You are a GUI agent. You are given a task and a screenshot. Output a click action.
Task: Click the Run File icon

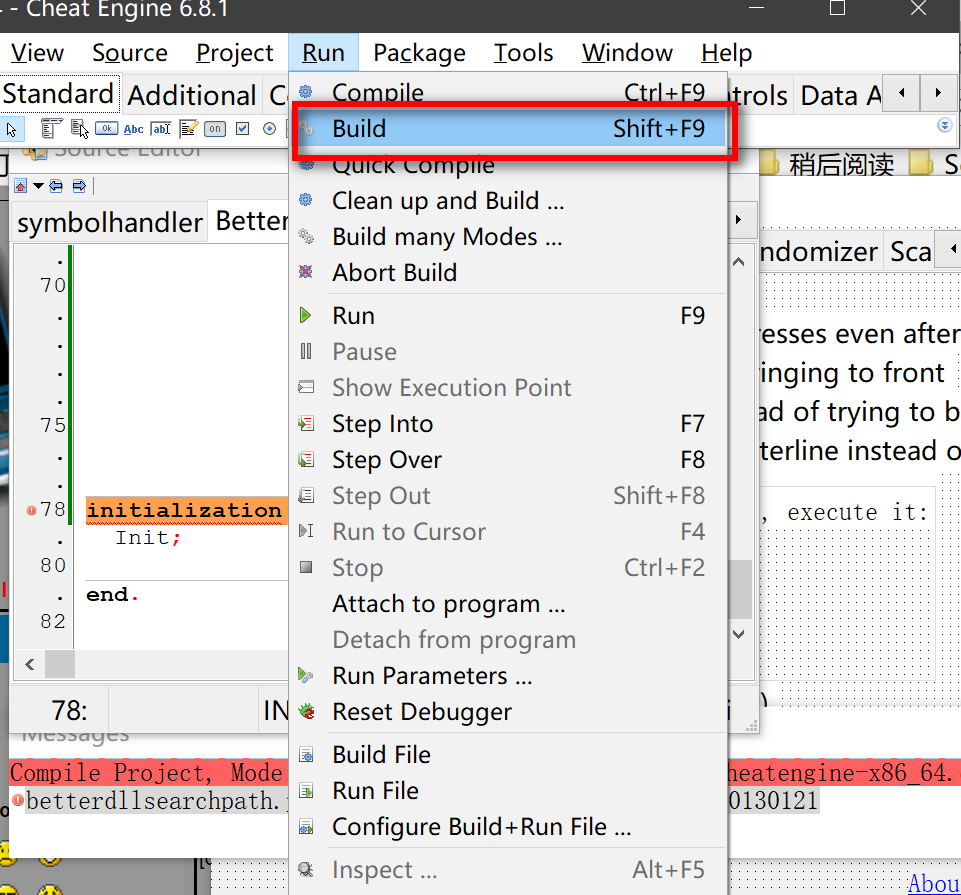click(x=306, y=791)
